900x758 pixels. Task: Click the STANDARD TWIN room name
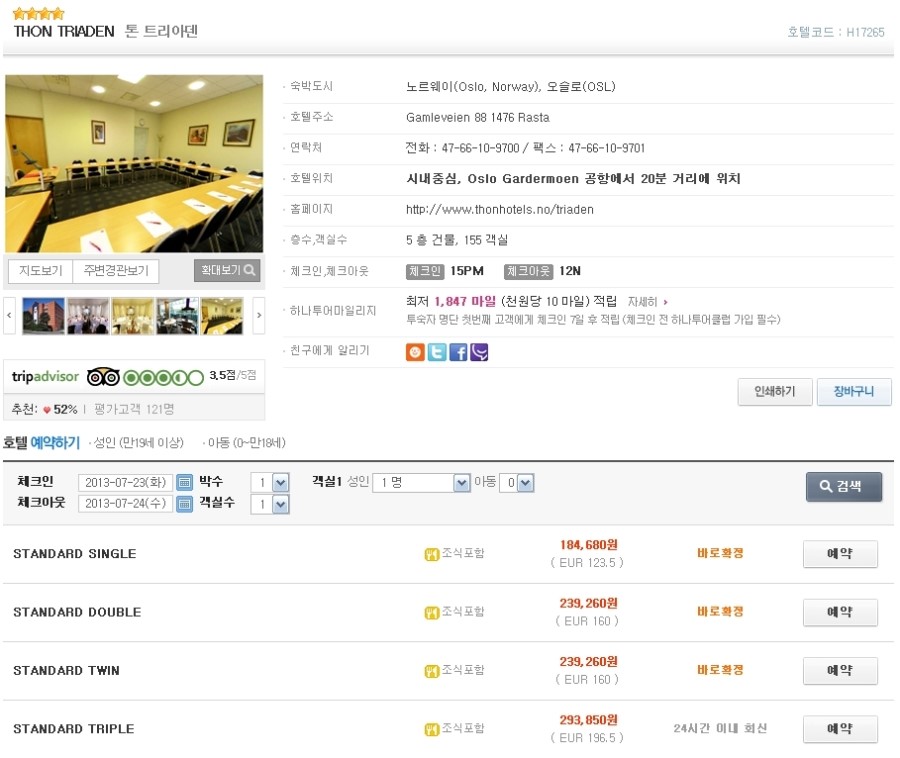66,671
